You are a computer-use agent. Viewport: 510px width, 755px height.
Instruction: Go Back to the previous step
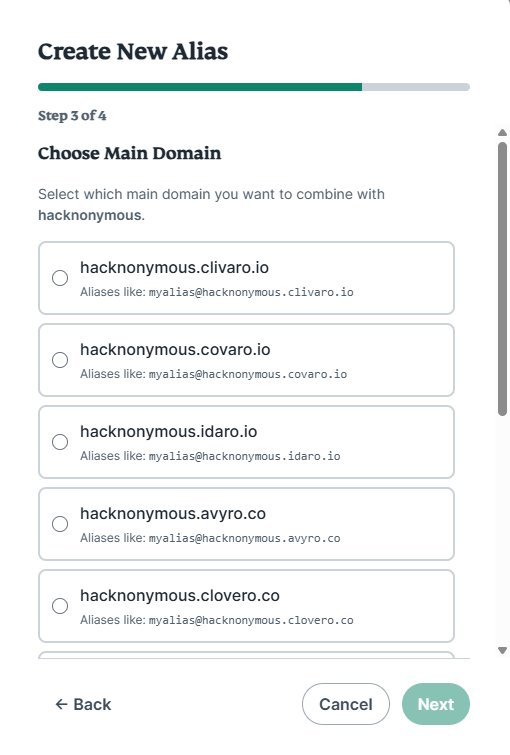coord(83,704)
